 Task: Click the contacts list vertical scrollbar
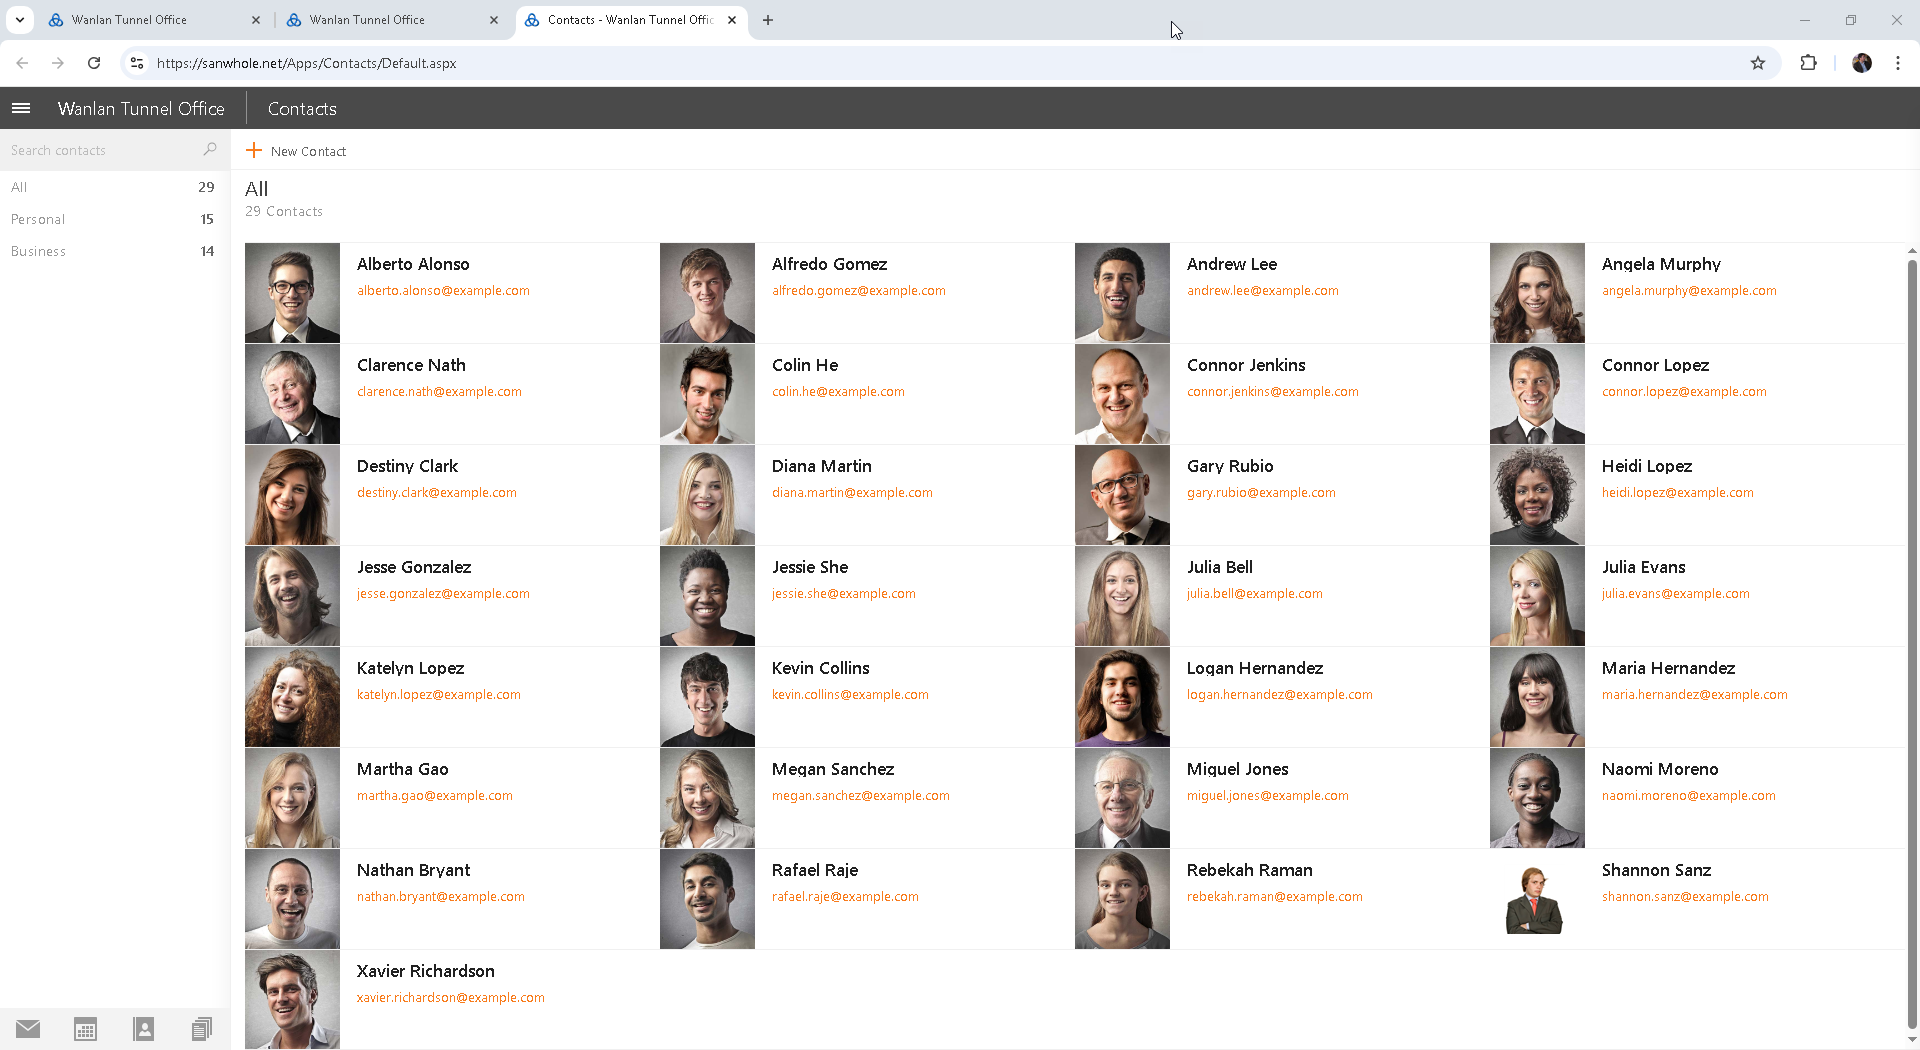point(1912,640)
